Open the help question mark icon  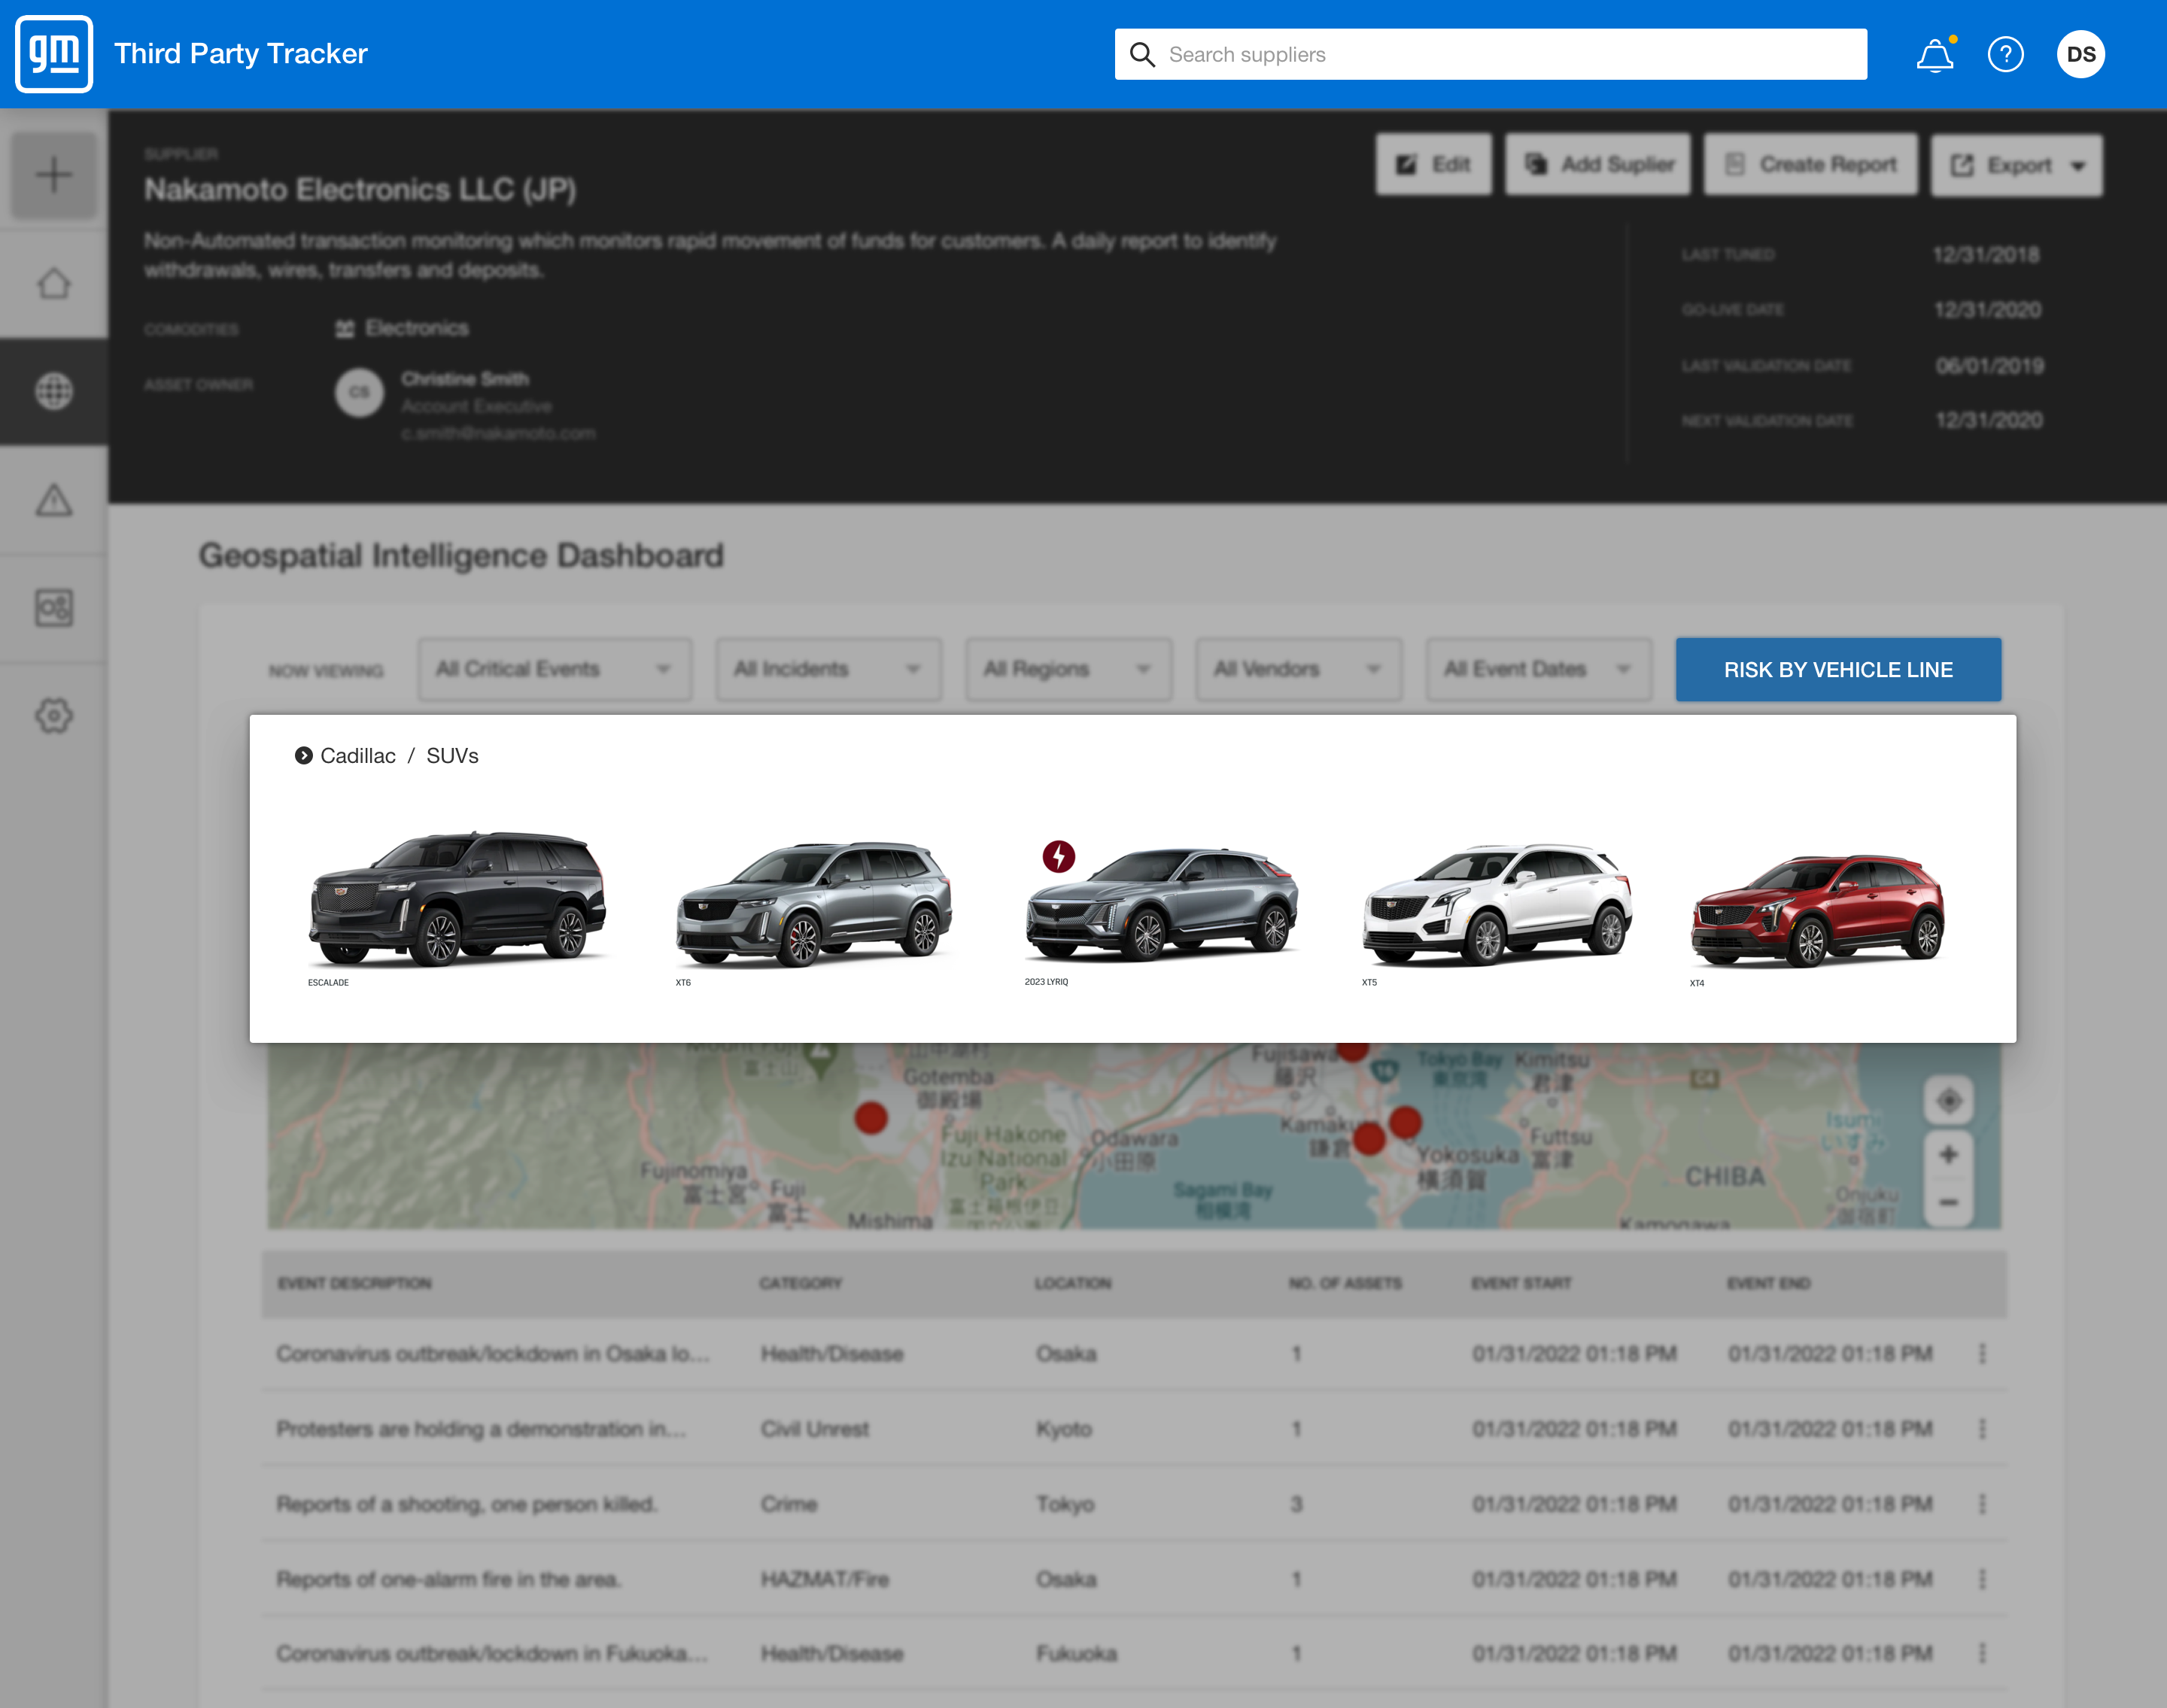(x=2005, y=55)
